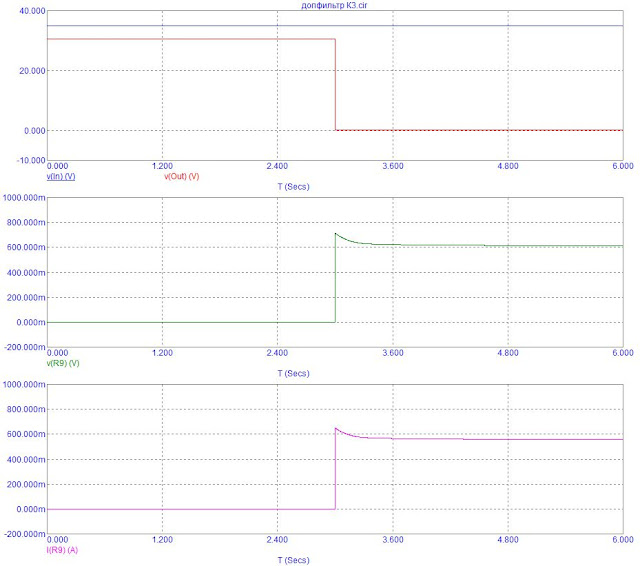Click the 20.000 y-axis value
This screenshot has height=566, width=640.
[32, 71]
